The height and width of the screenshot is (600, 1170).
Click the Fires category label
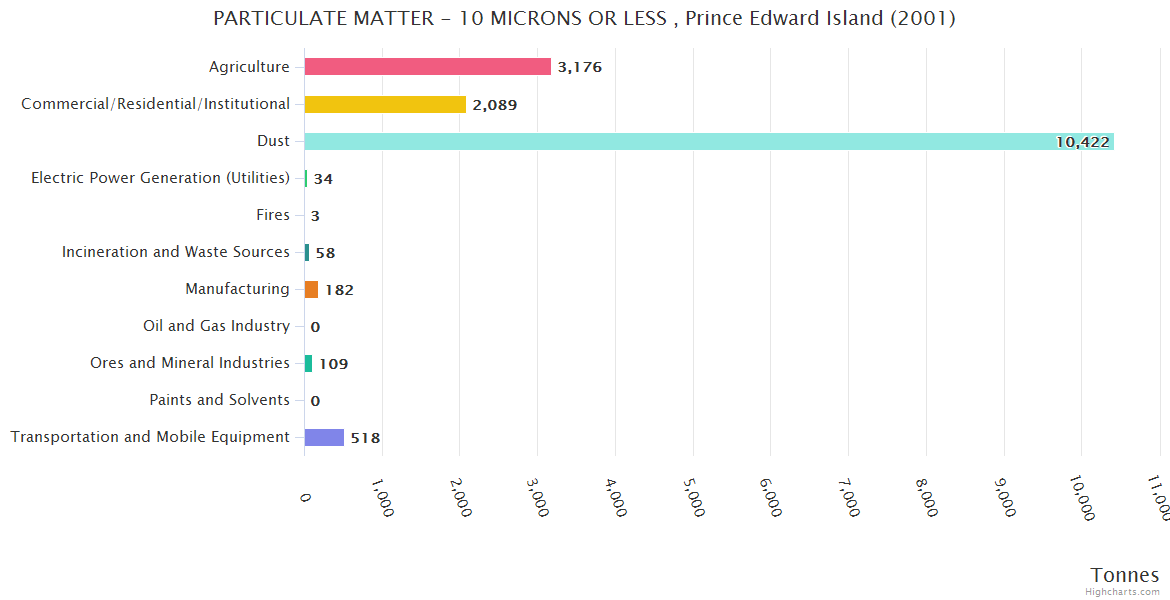tap(273, 215)
